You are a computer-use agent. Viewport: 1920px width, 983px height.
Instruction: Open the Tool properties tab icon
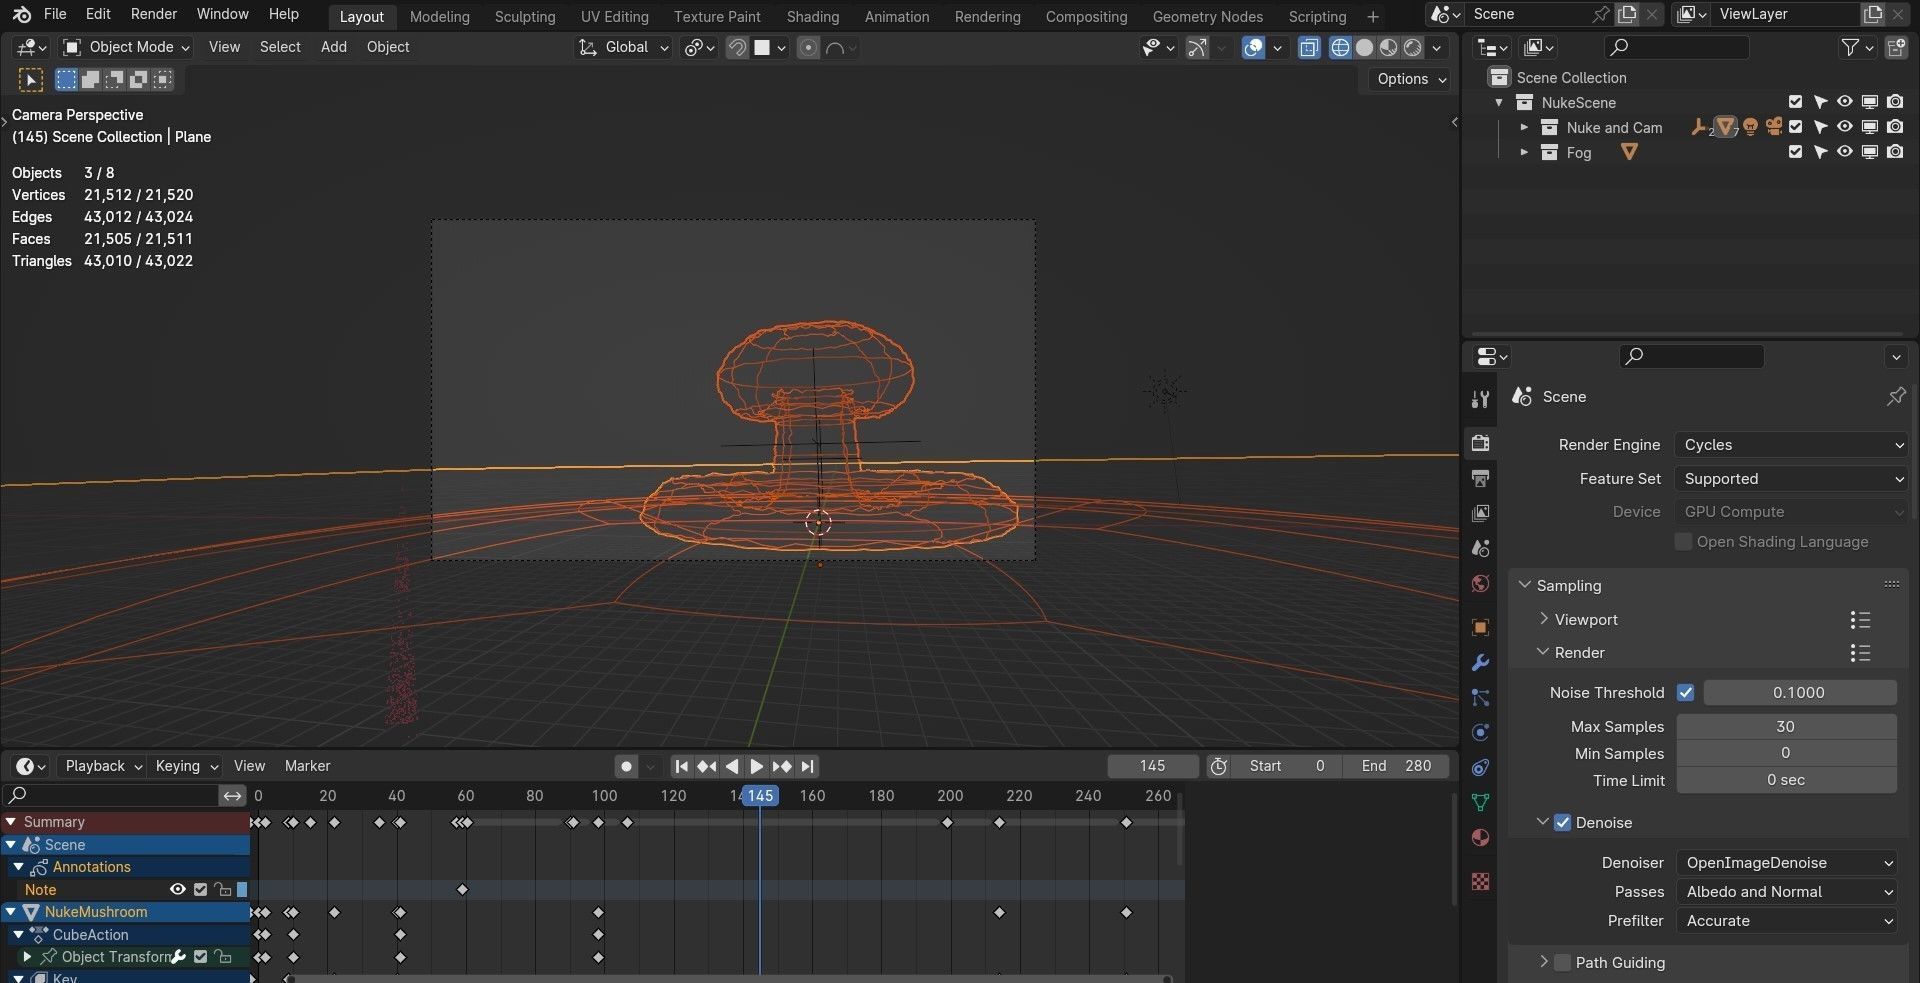[1481, 399]
